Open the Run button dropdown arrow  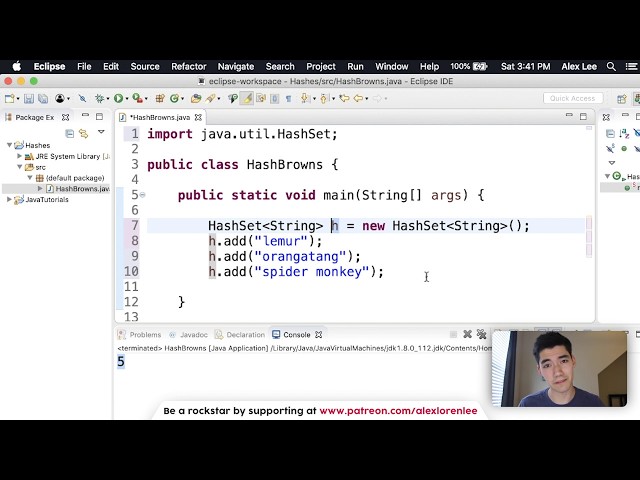[127, 99]
